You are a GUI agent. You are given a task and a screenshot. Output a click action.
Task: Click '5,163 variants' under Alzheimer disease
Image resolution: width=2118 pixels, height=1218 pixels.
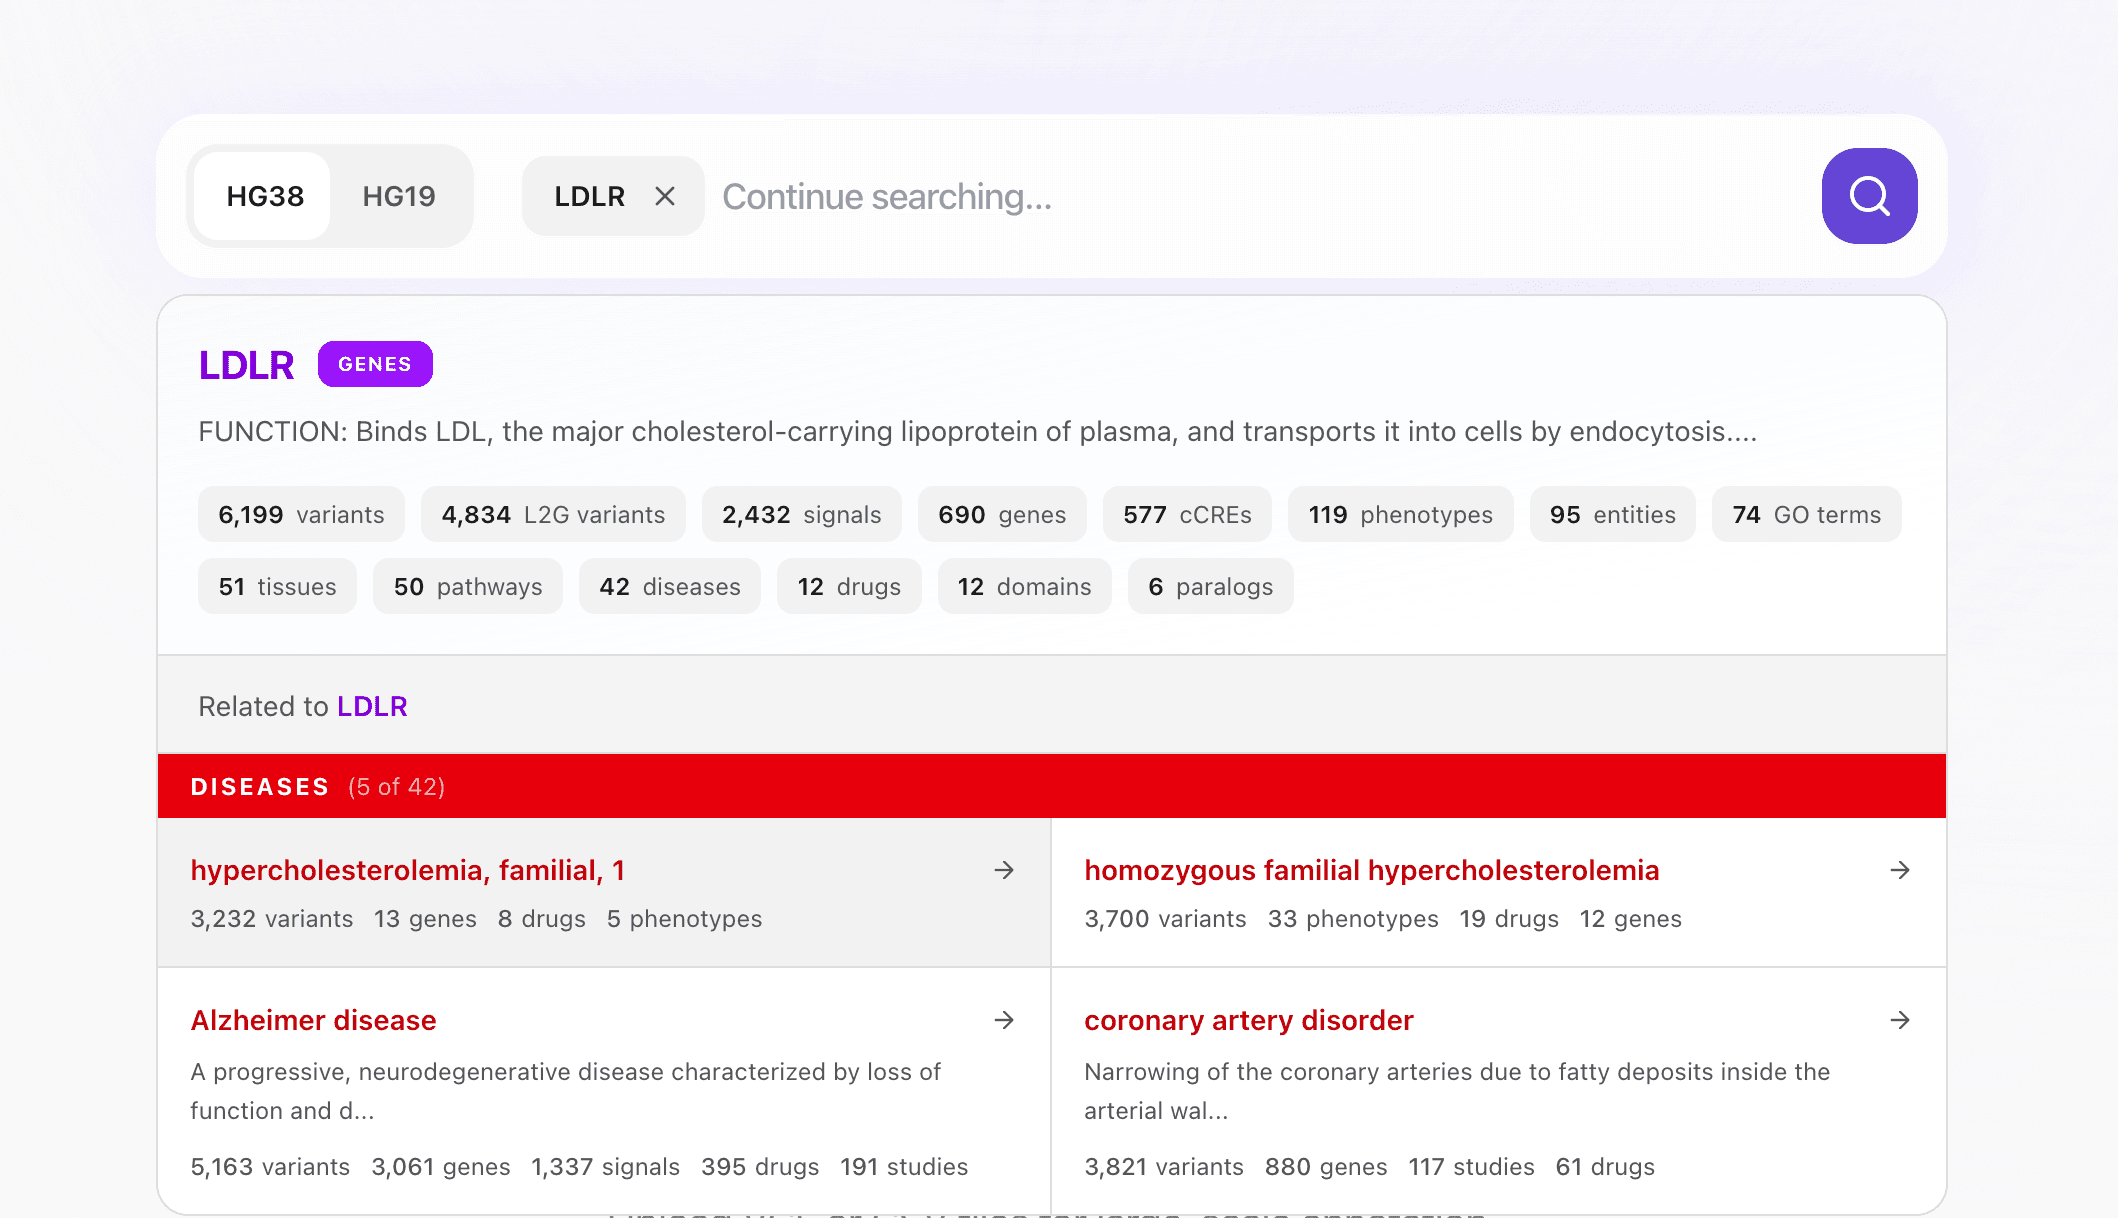click(x=270, y=1166)
